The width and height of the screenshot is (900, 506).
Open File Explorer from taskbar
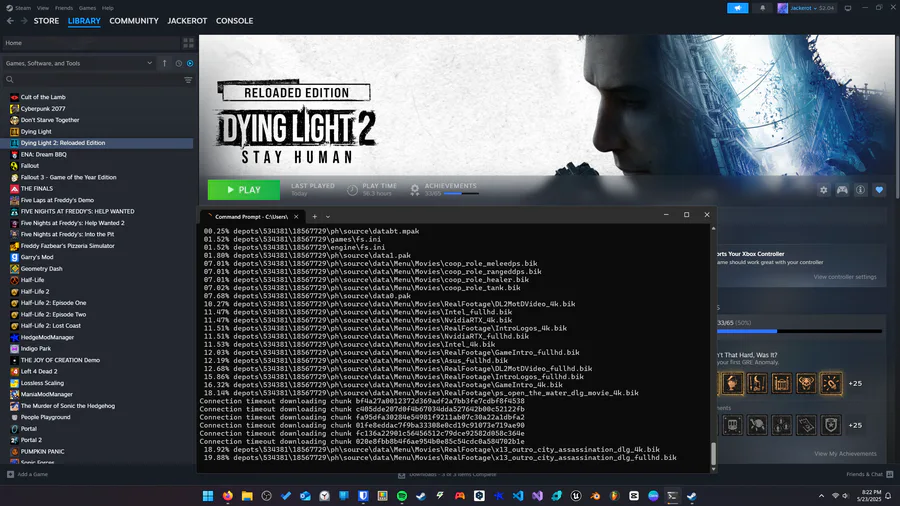point(247,496)
